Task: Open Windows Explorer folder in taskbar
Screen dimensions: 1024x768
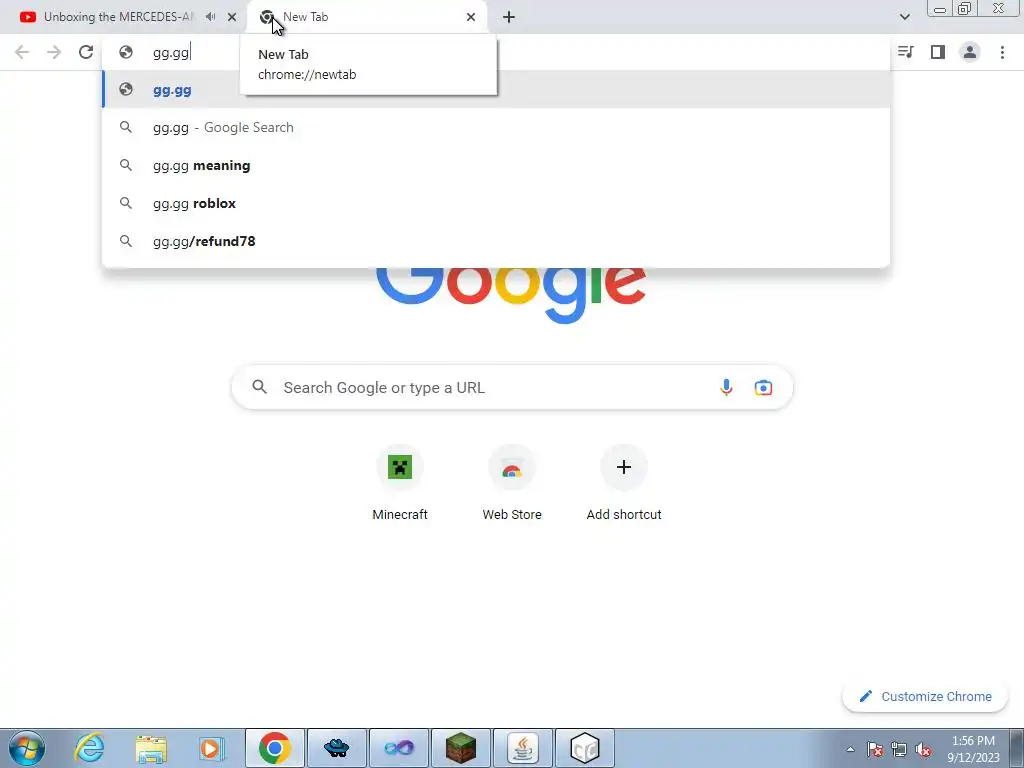Action: pos(151,748)
